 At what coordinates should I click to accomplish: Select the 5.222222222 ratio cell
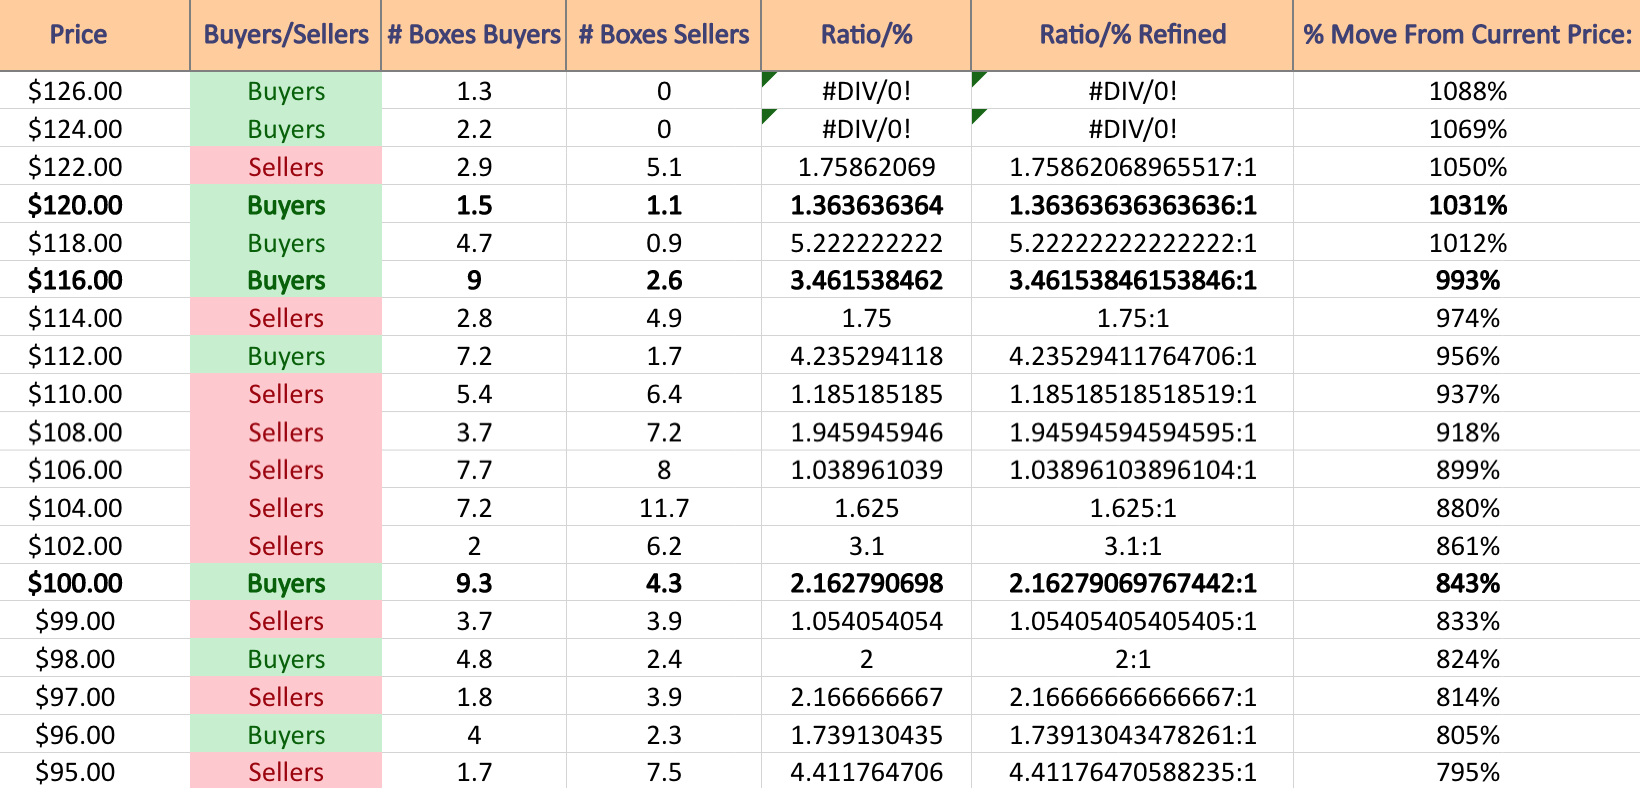pyautogui.click(x=866, y=243)
